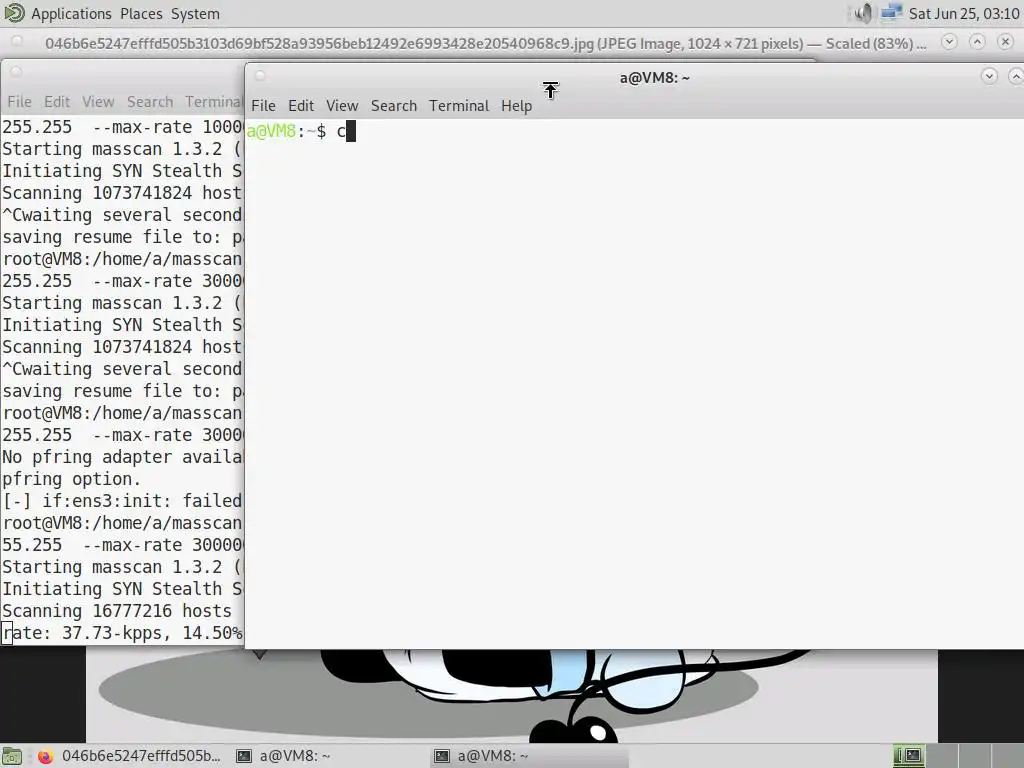Open the Applications menu in top panel

(x=71, y=14)
